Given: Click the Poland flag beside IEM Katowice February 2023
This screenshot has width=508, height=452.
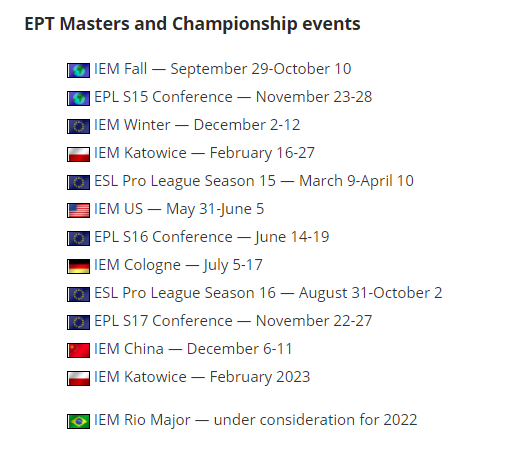Looking at the screenshot, I should click(x=78, y=378).
